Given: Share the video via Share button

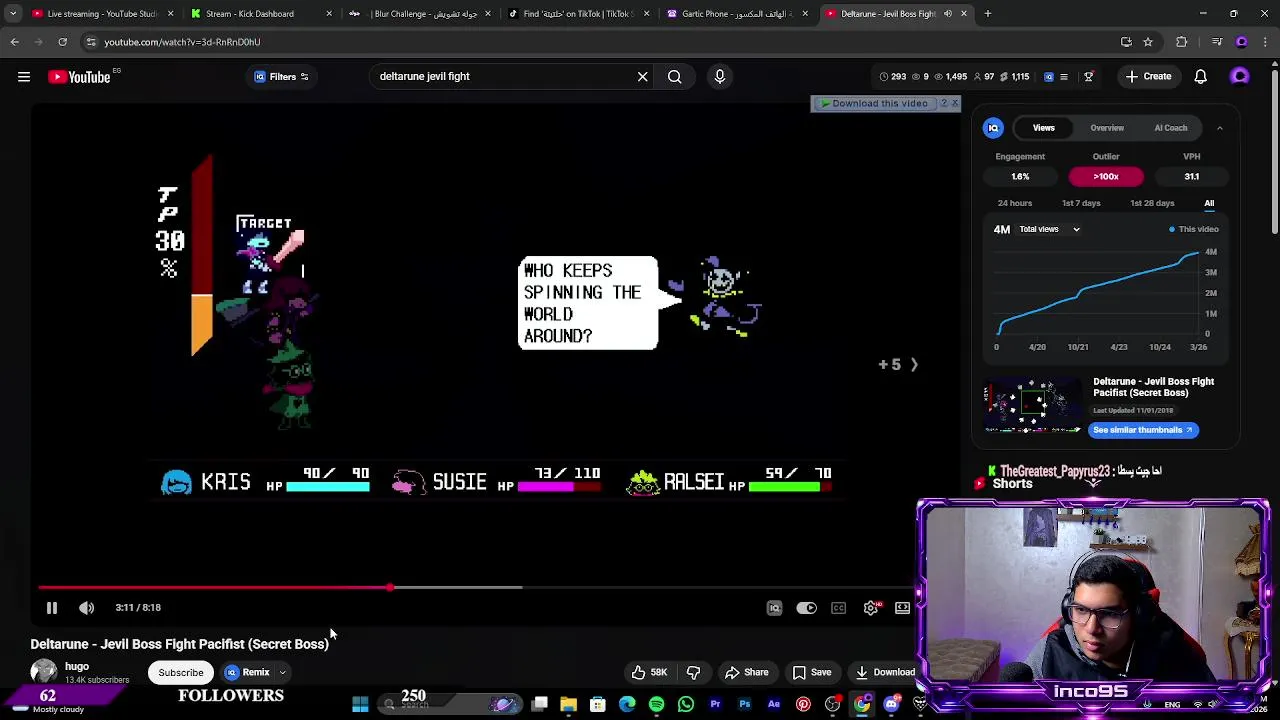Looking at the screenshot, I should [747, 672].
